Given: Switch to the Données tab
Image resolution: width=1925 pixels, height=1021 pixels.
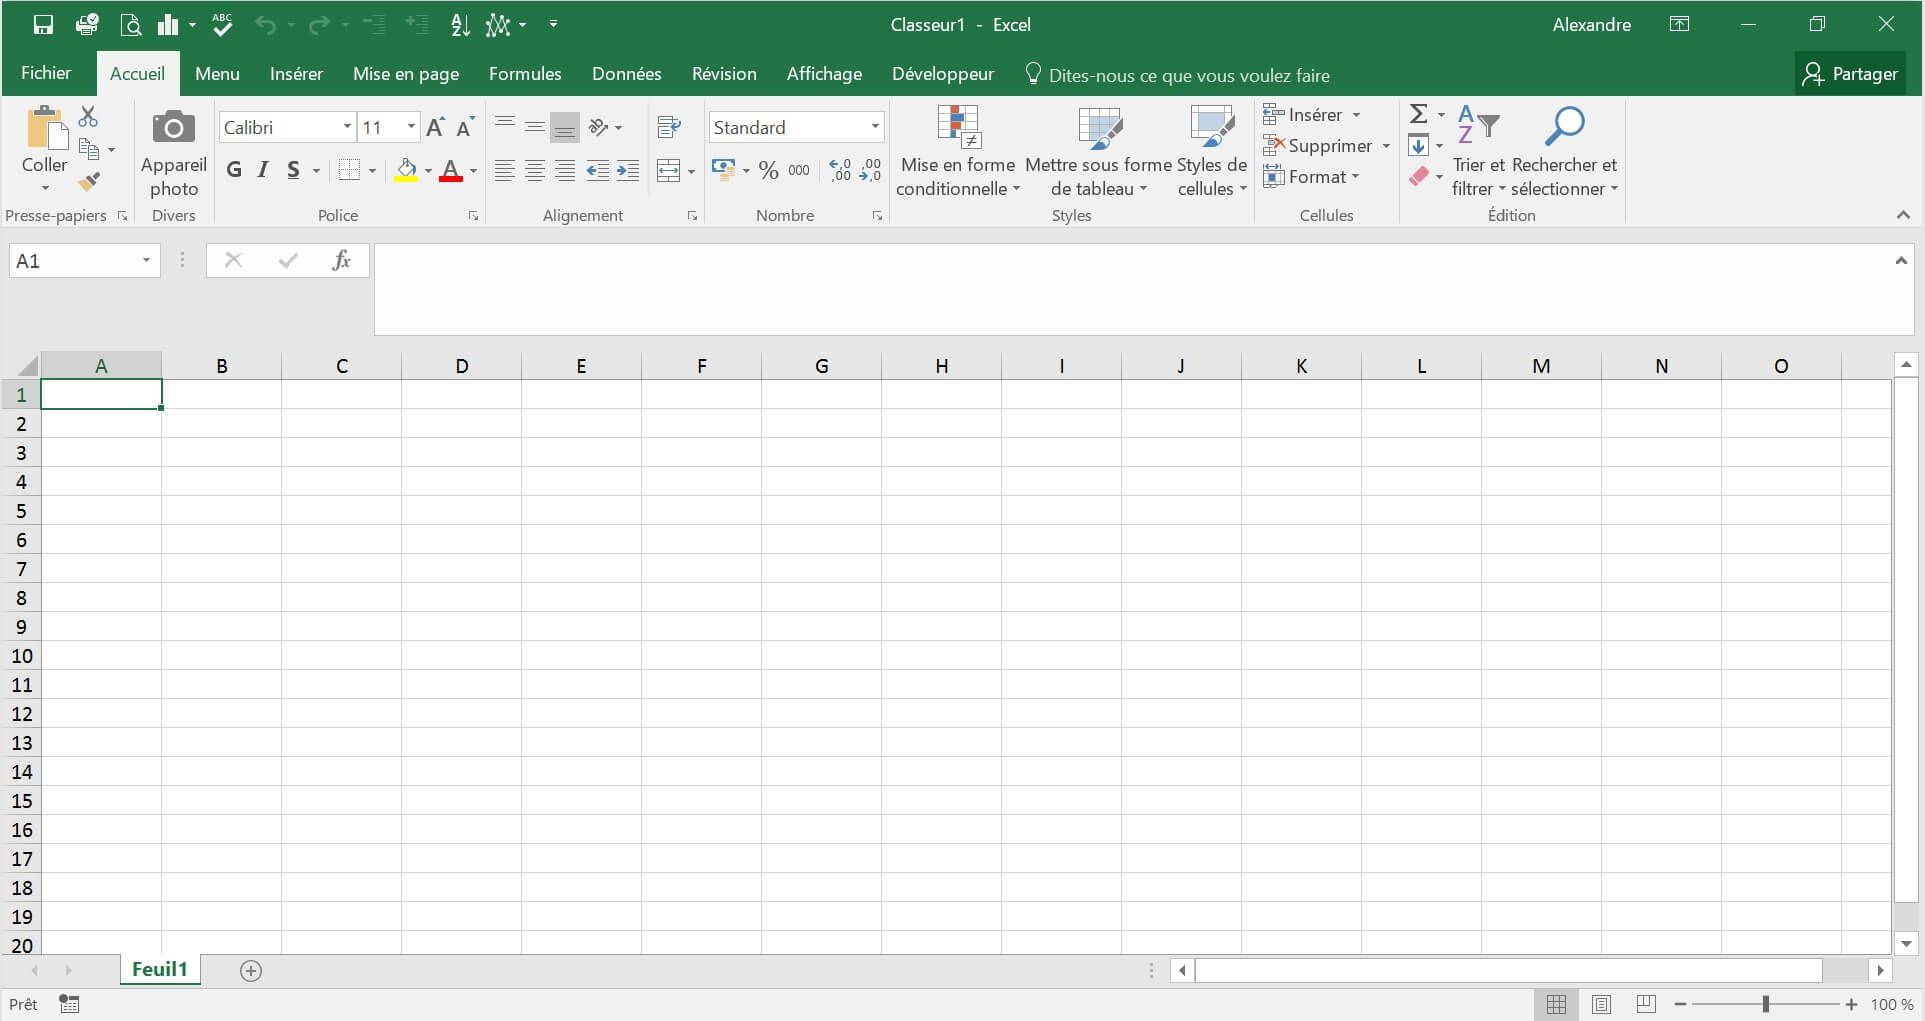Looking at the screenshot, I should coord(626,74).
